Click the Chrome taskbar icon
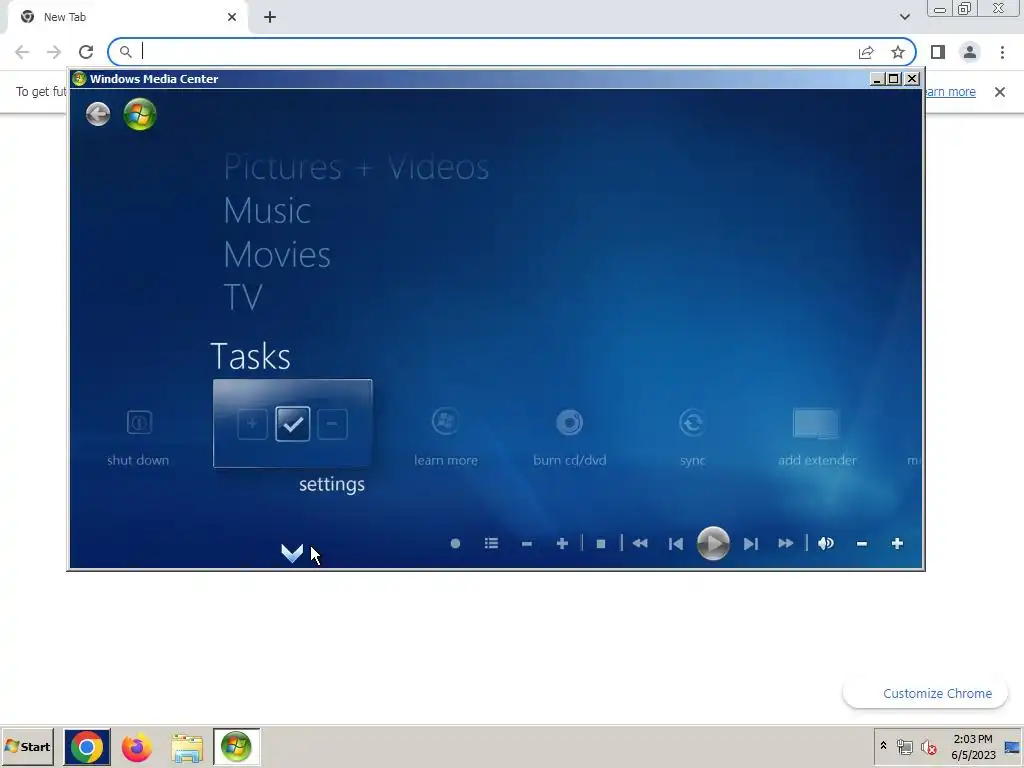This screenshot has width=1024, height=768. pos(87,747)
